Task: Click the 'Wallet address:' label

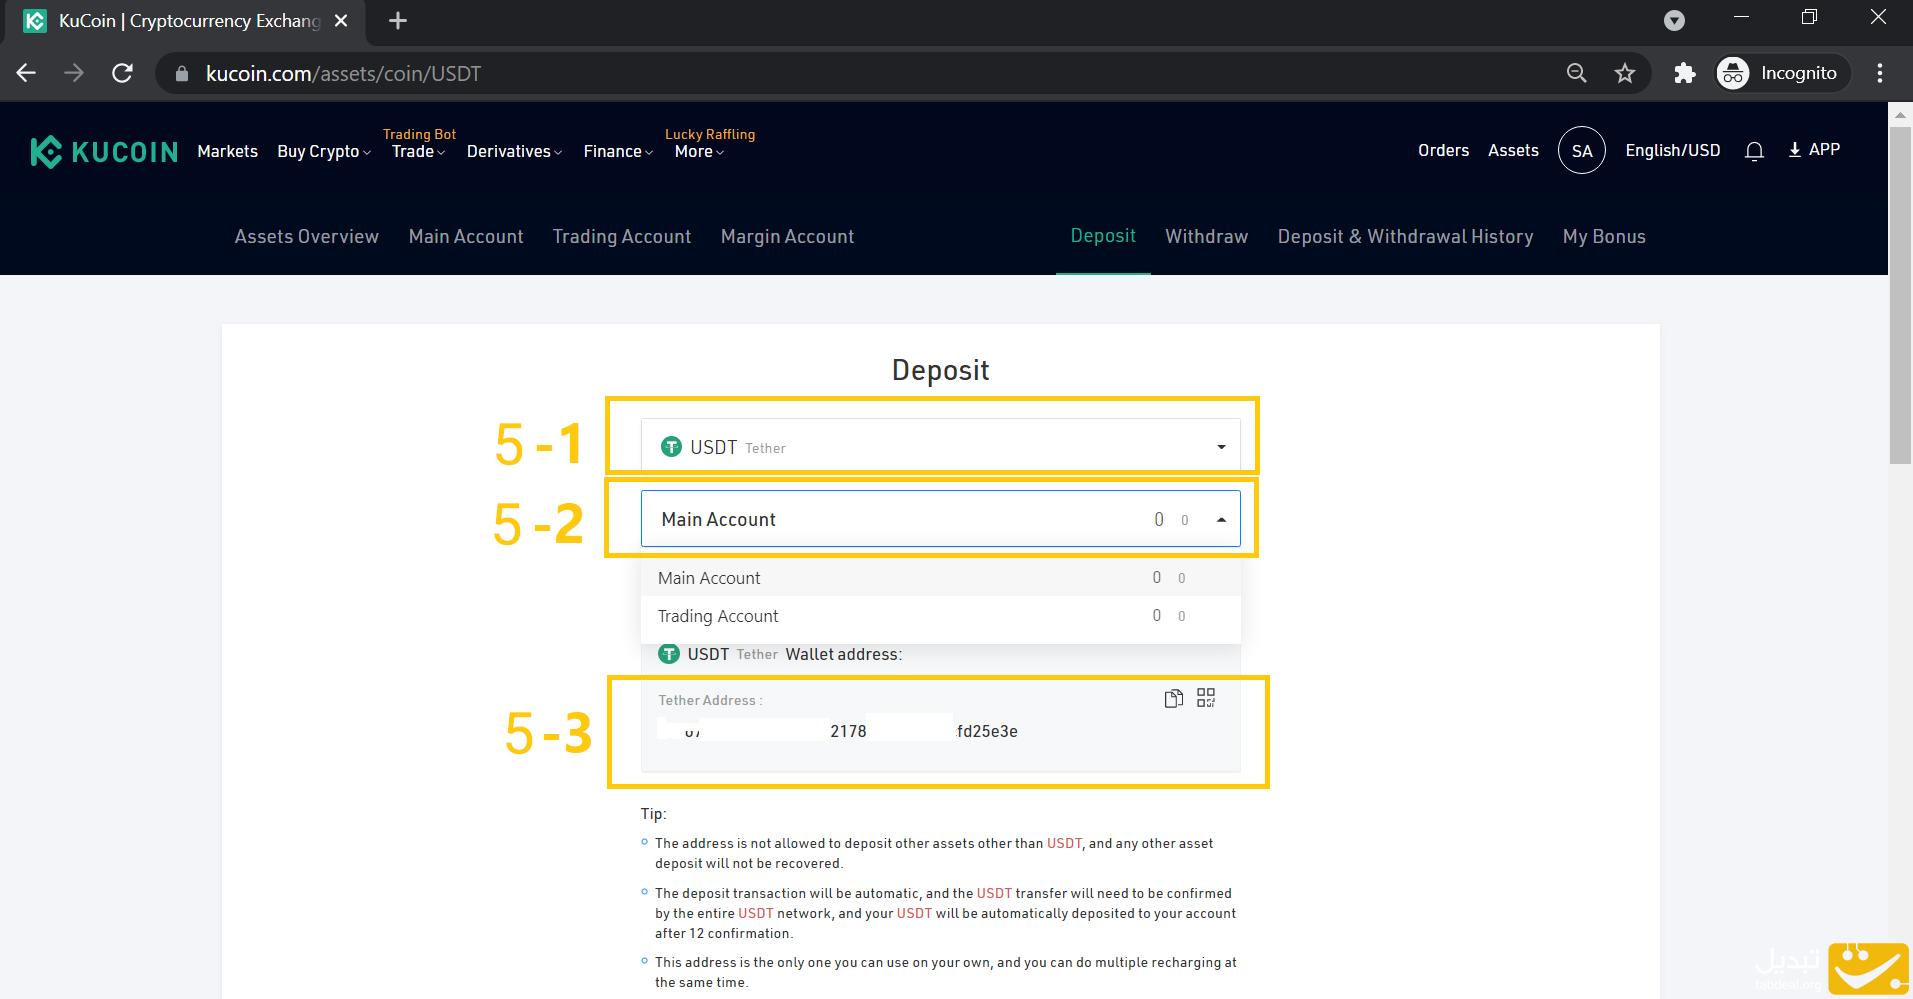Action: point(843,654)
